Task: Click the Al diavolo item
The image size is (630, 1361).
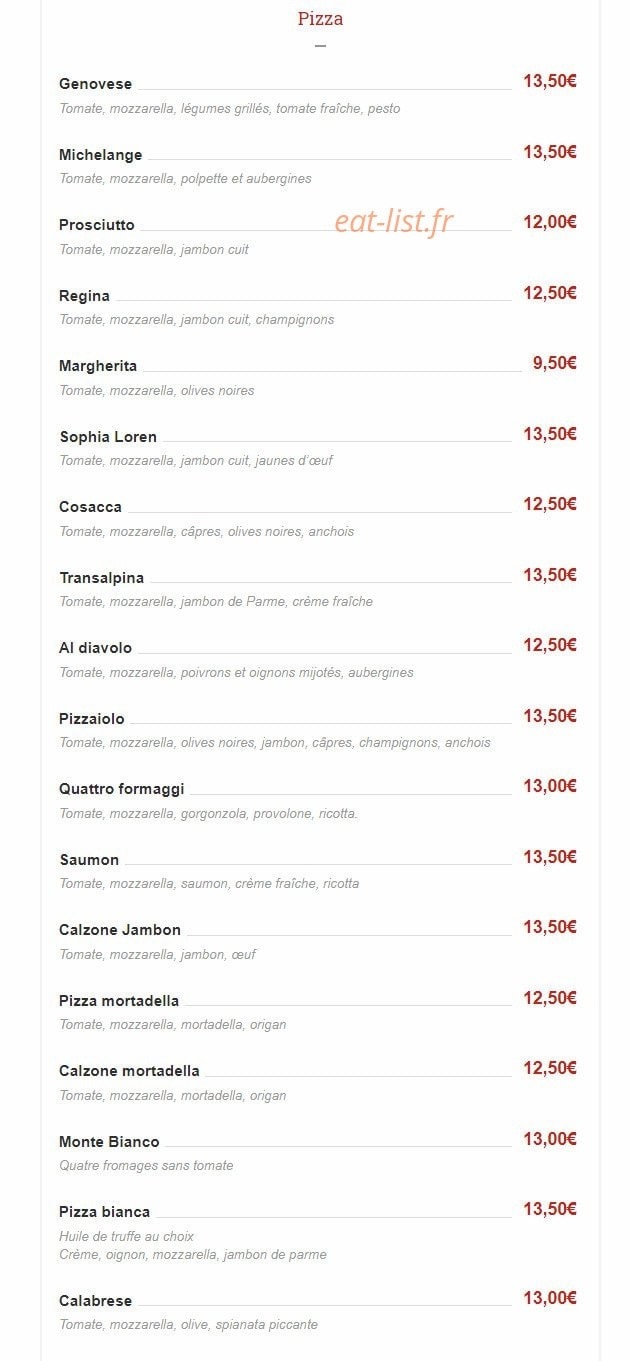Action: point(95,648)
